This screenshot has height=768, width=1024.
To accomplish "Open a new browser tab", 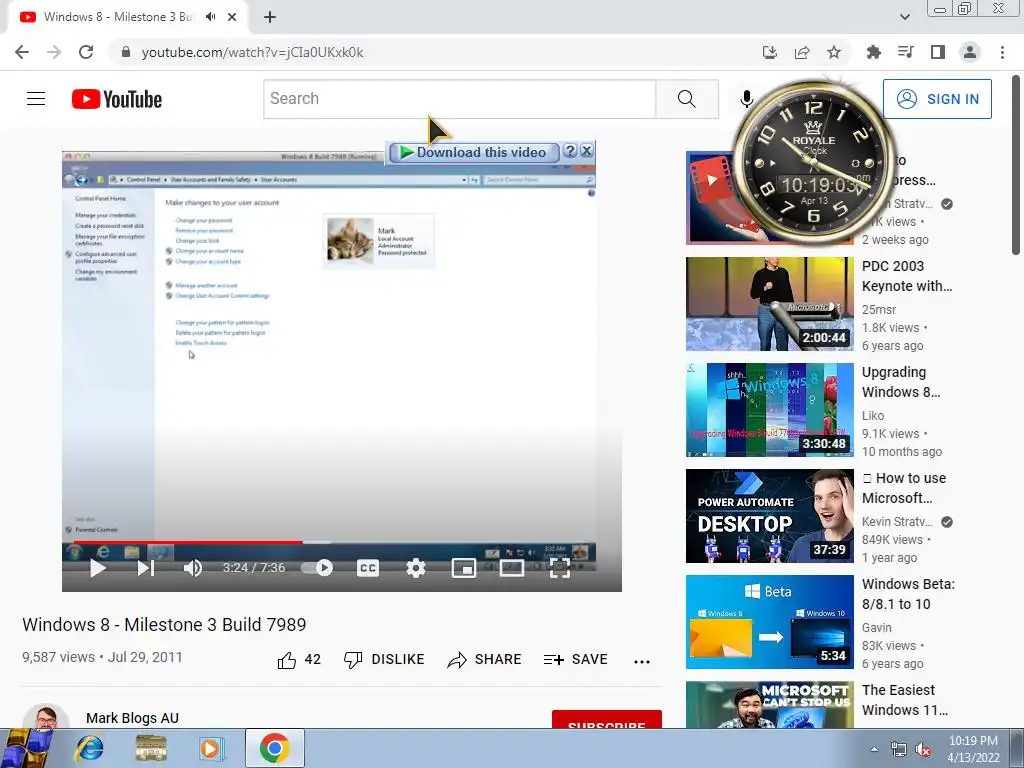I will [x=270, y=17].
